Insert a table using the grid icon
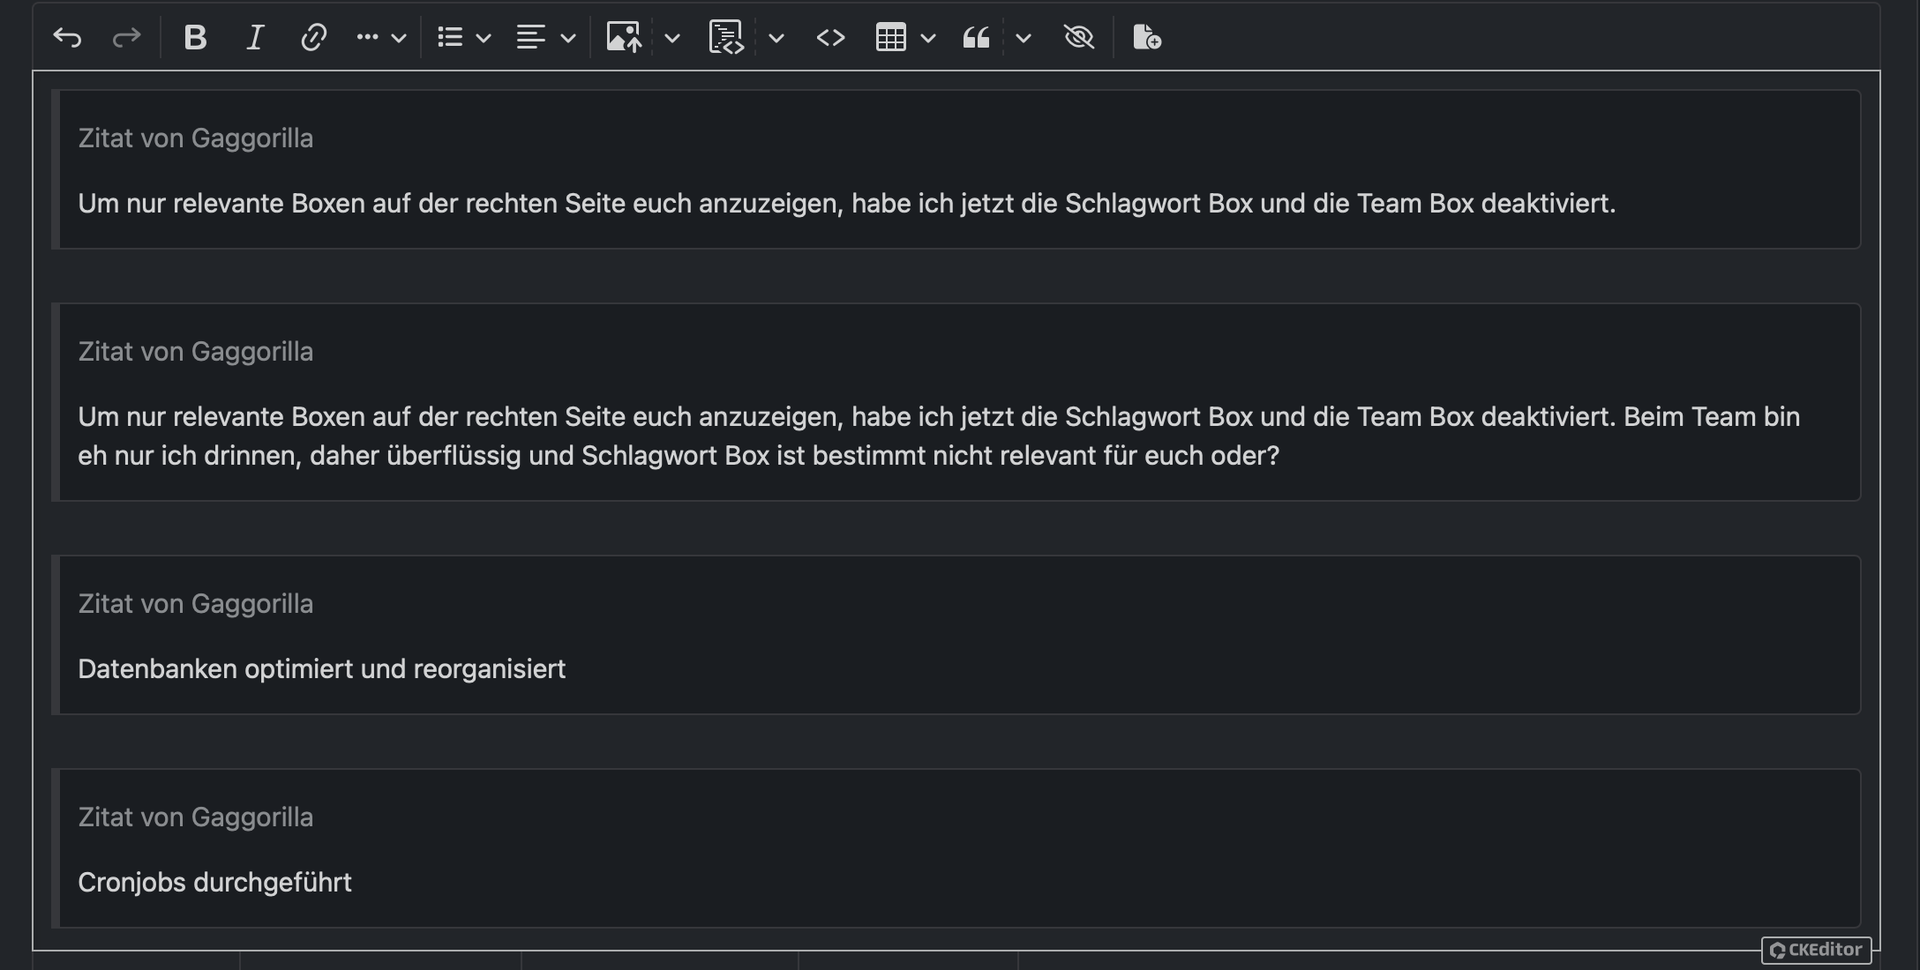Screen dimensions: 1920x970 tap(890, 38)
